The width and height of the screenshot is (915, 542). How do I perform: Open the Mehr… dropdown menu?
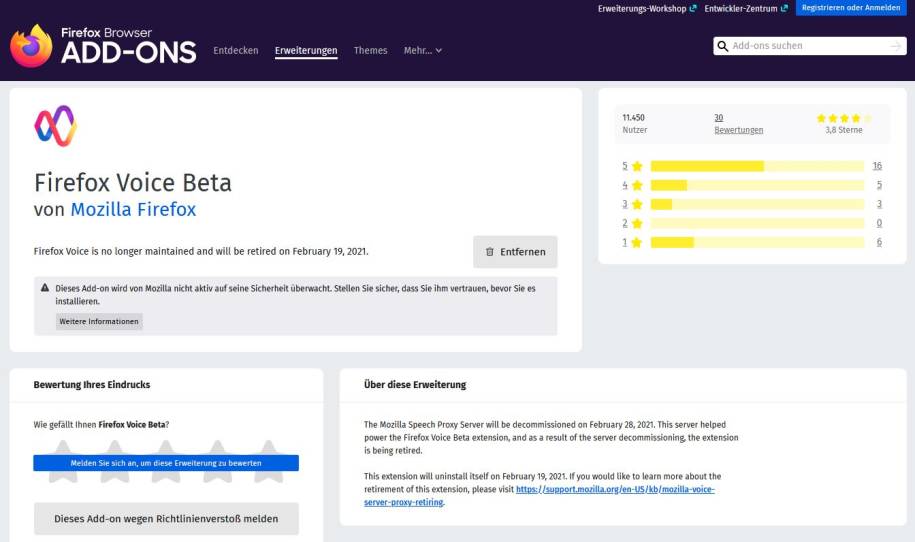(x=422, y=51)
